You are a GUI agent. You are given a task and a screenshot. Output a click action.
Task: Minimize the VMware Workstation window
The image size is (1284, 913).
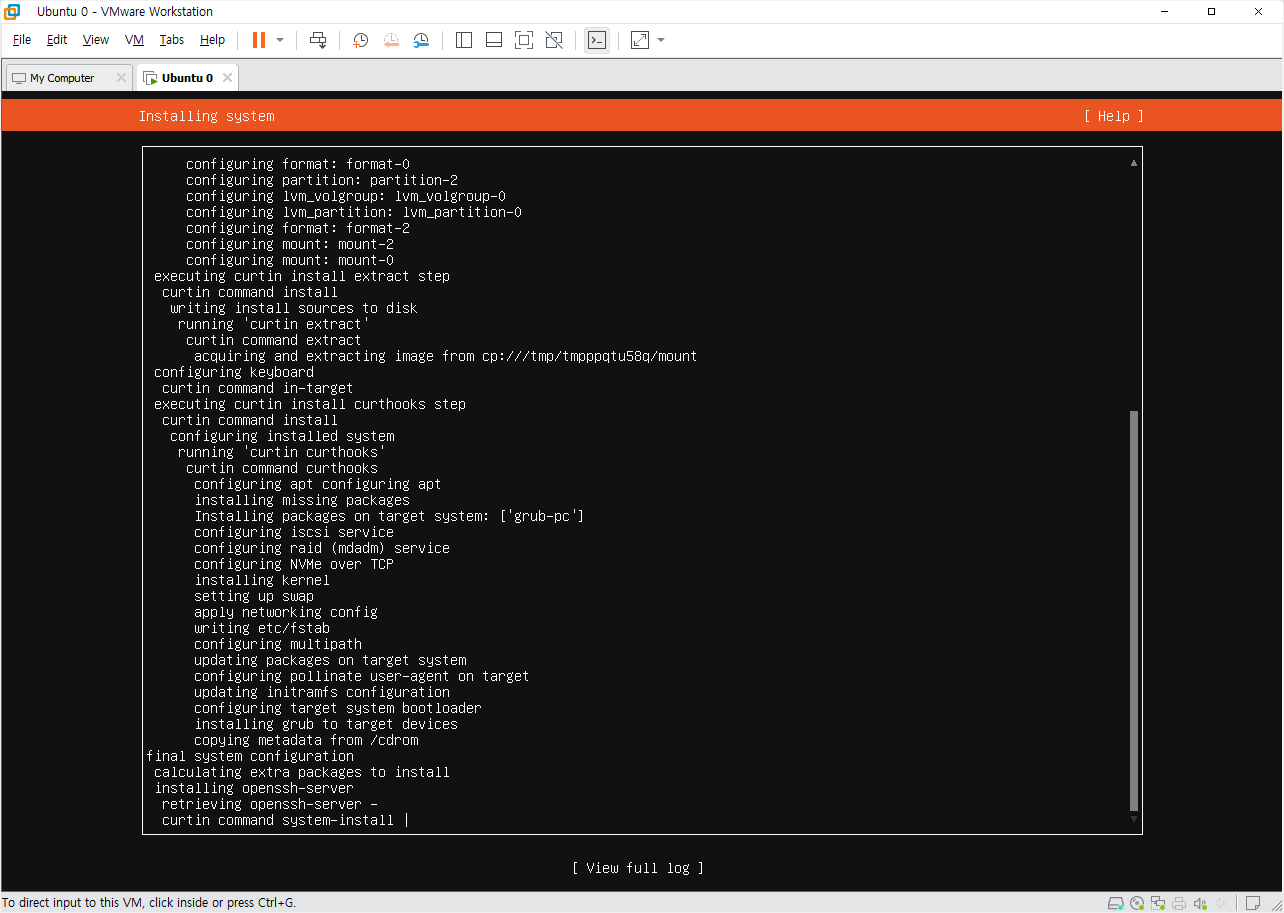click(1166, 12)
